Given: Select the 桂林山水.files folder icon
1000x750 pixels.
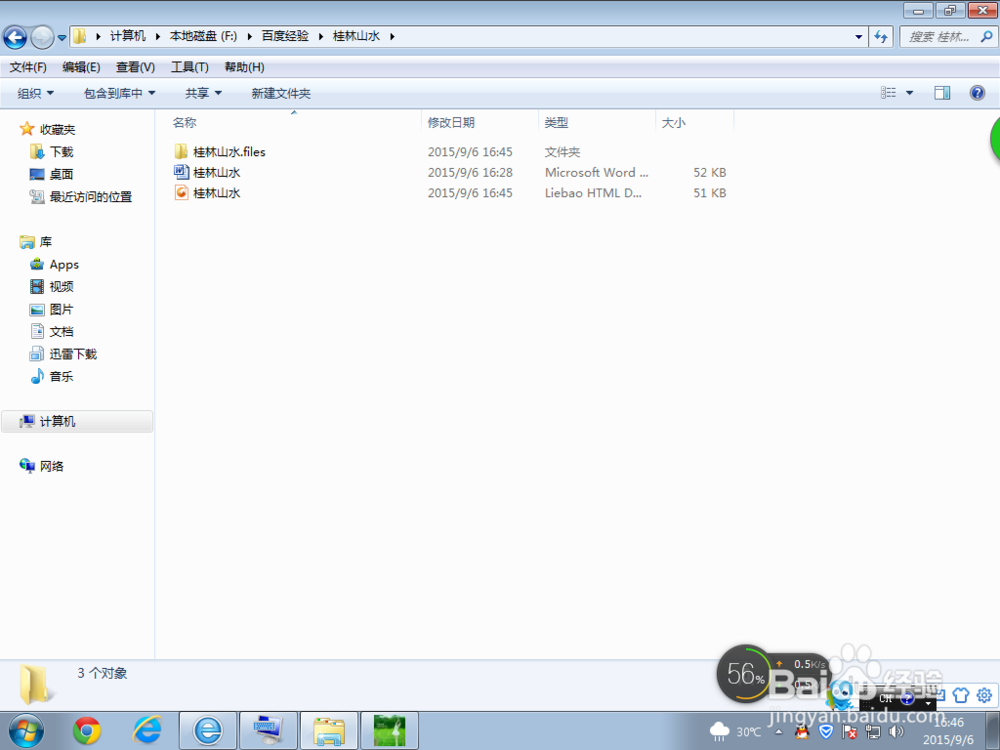Looking at the screenshot, I should [x=181, y=152].
